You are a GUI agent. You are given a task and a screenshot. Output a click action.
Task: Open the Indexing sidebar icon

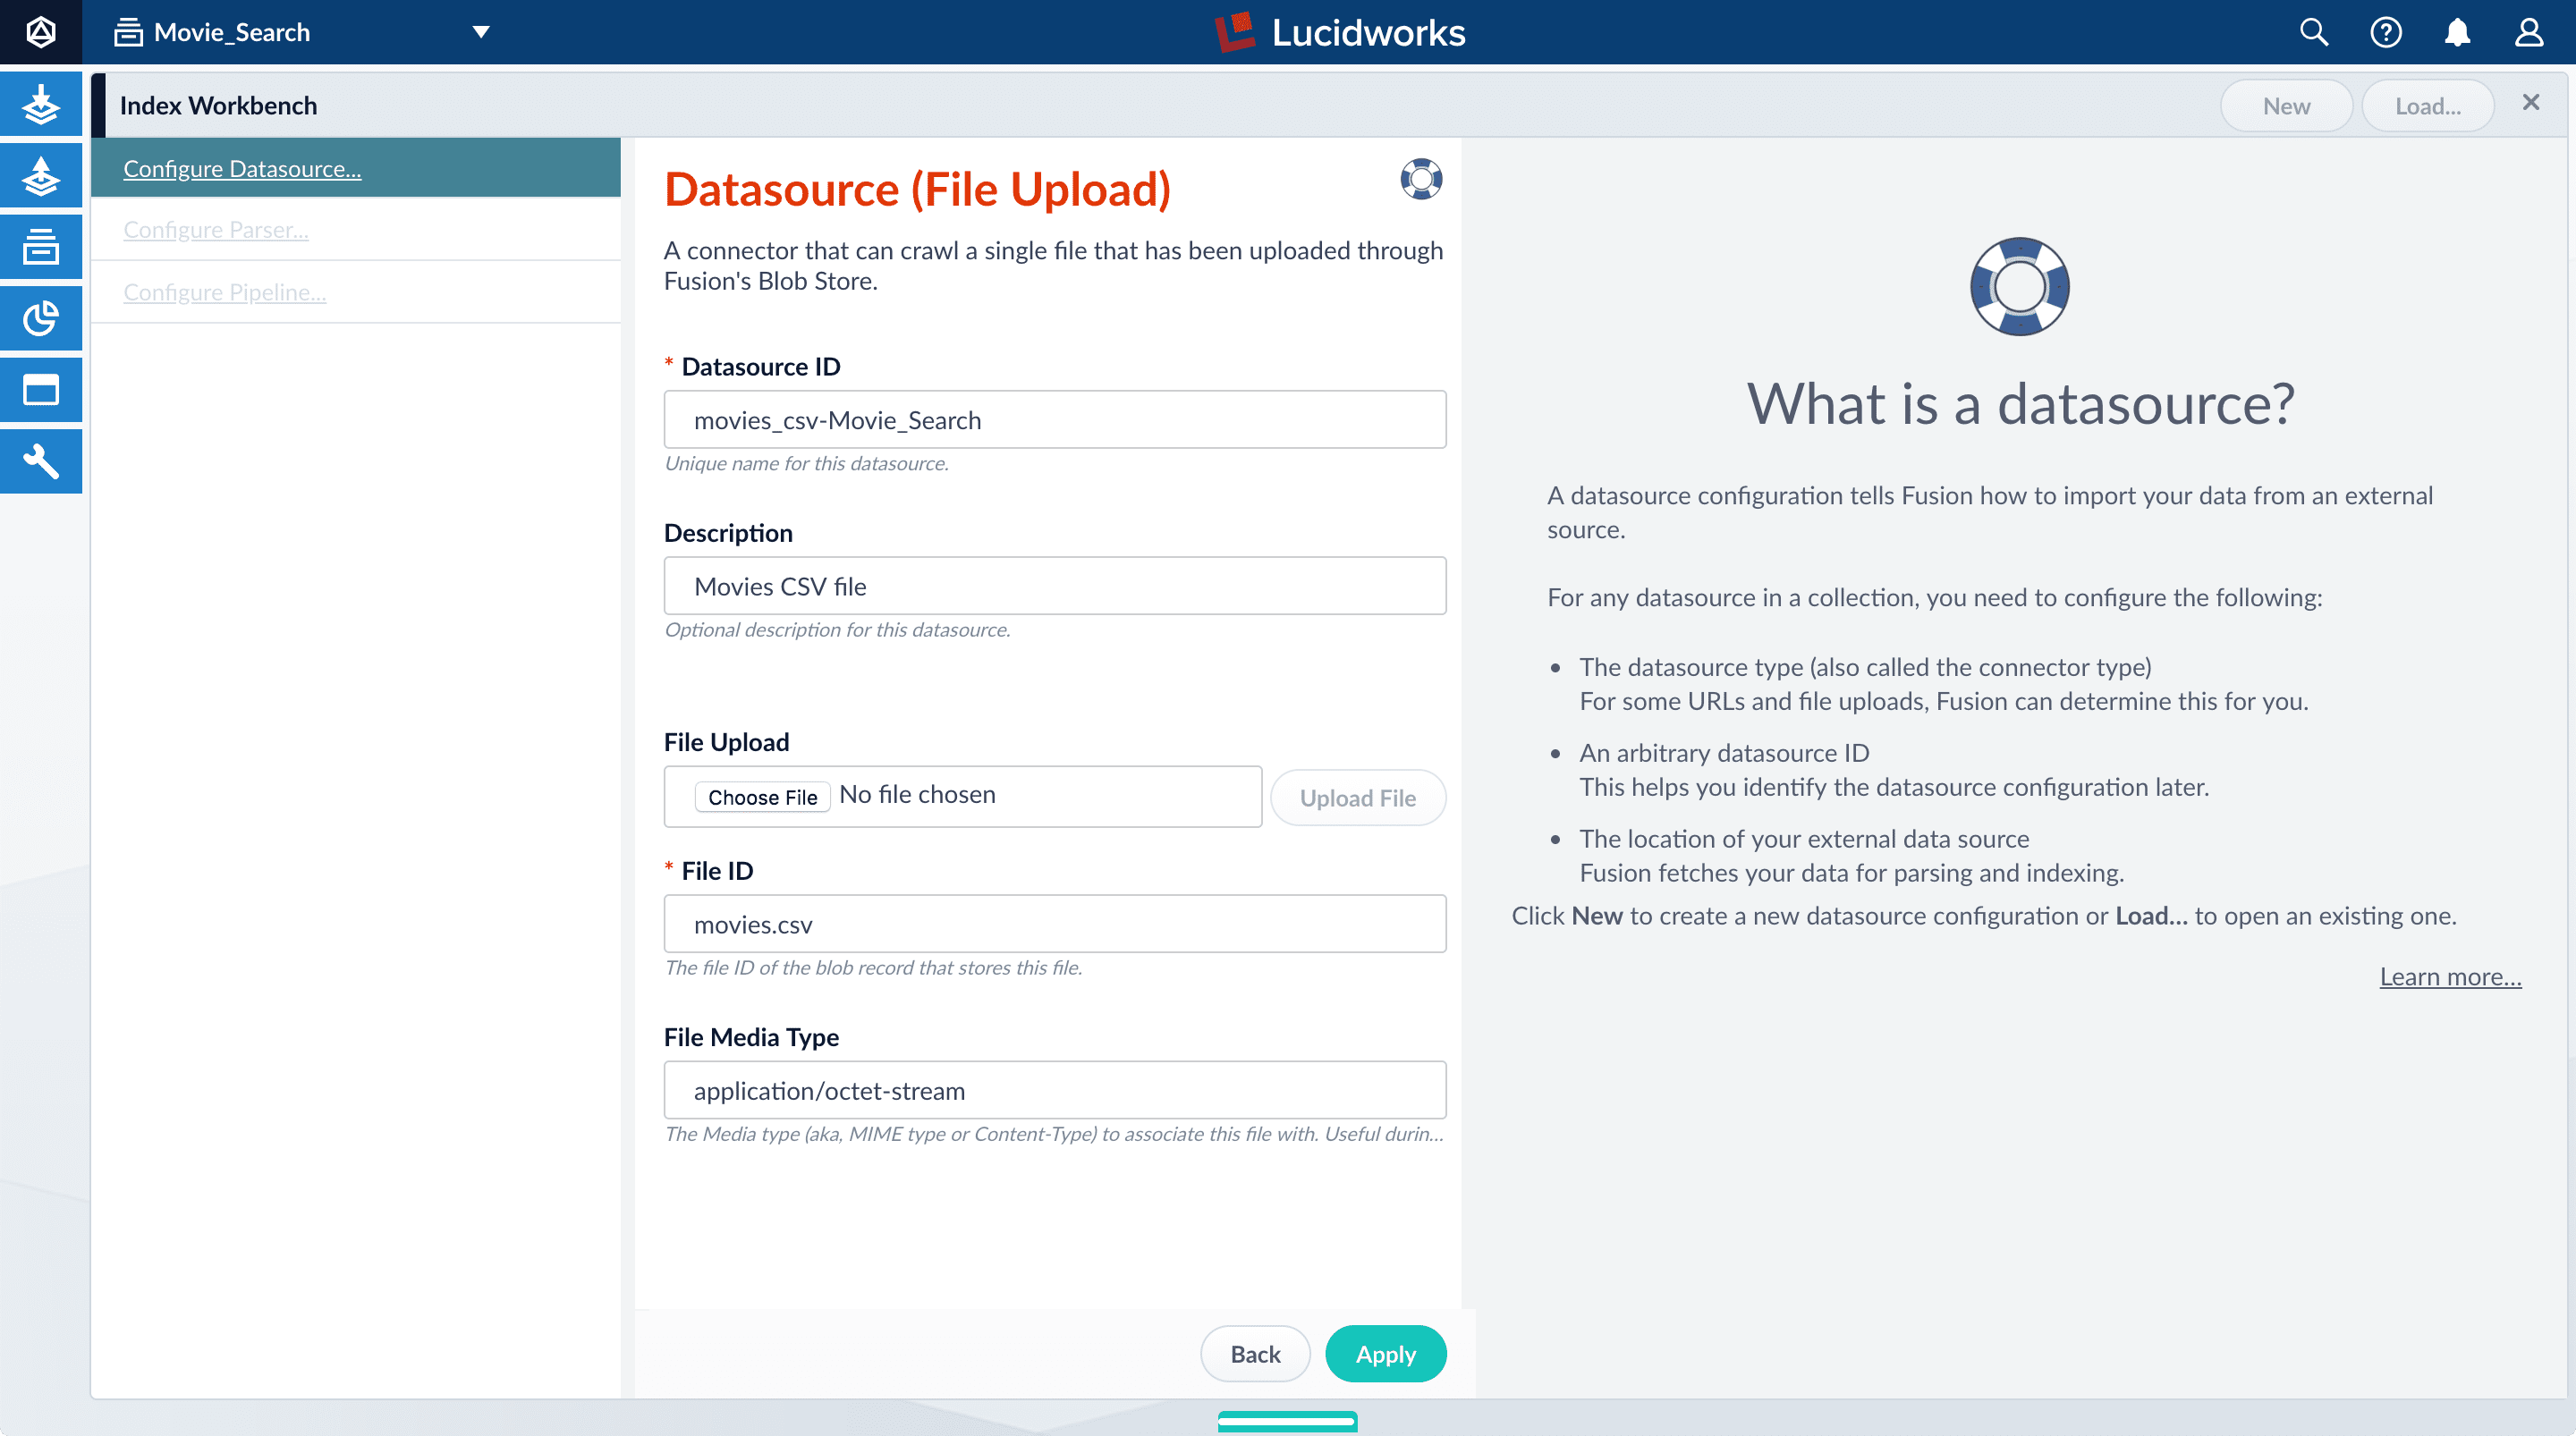pos(40,105)
